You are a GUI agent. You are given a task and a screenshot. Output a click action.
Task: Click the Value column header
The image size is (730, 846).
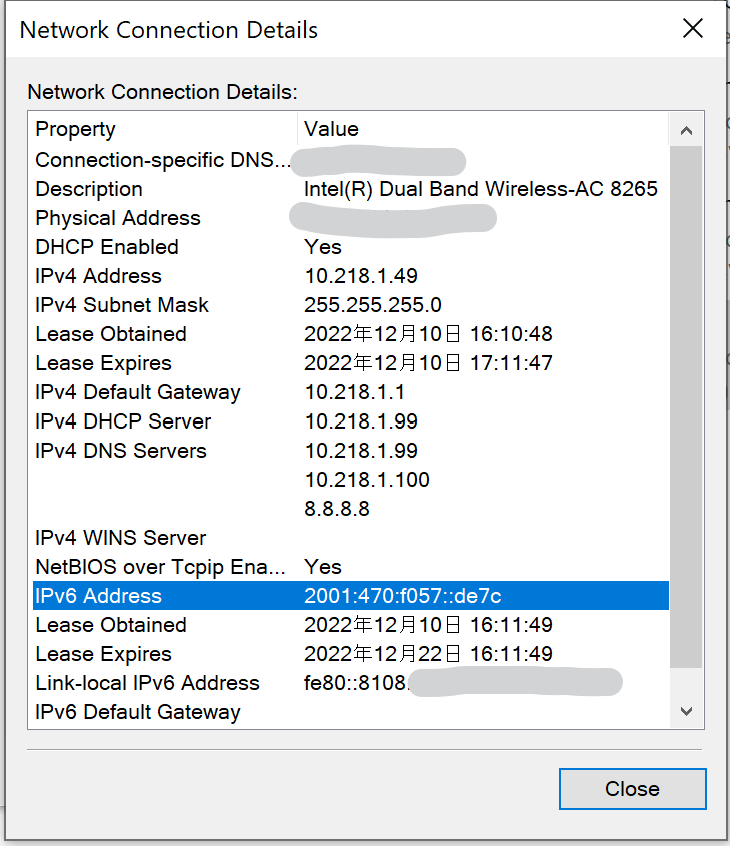coord(332,129)
